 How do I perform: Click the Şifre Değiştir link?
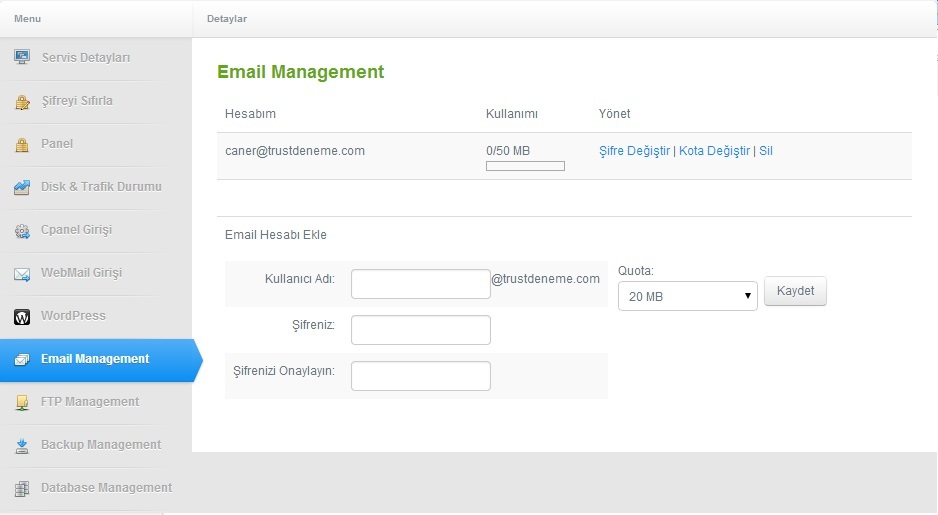634,151
